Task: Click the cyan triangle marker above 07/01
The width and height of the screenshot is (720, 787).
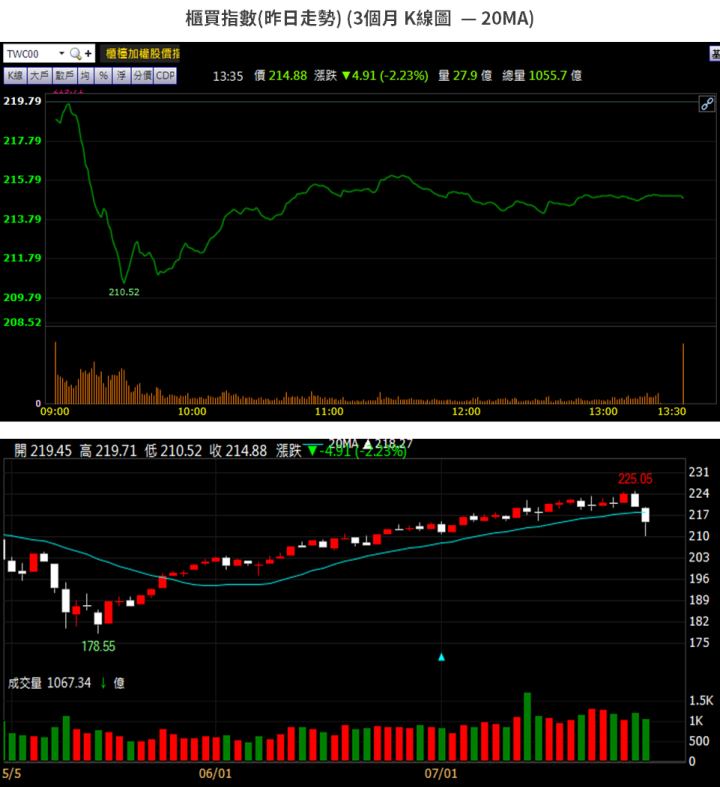Action: pos(442,657)
